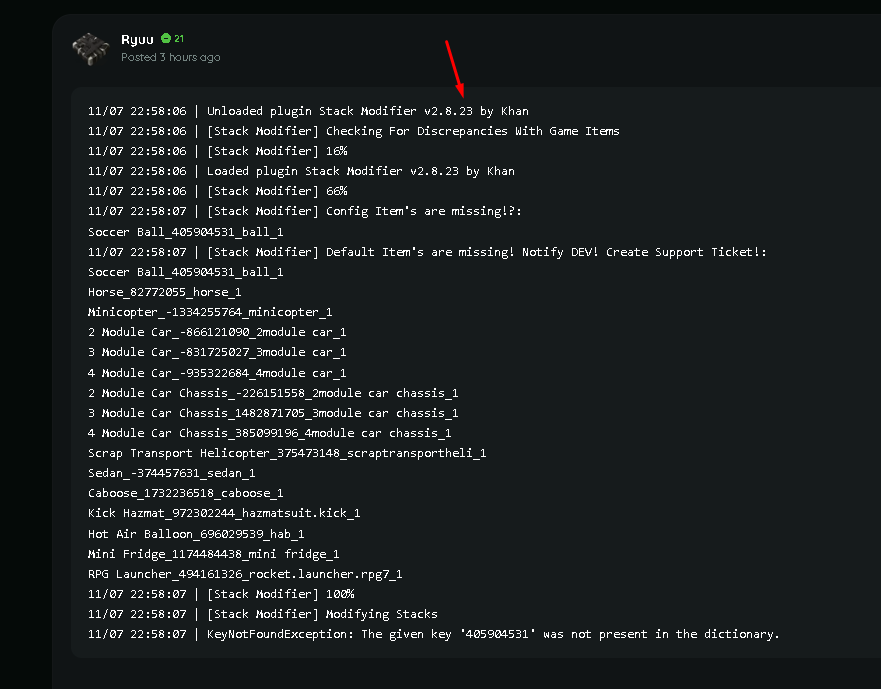Open the Ryuu username profile link
The image size is (881, 689).
coord(137,39)
